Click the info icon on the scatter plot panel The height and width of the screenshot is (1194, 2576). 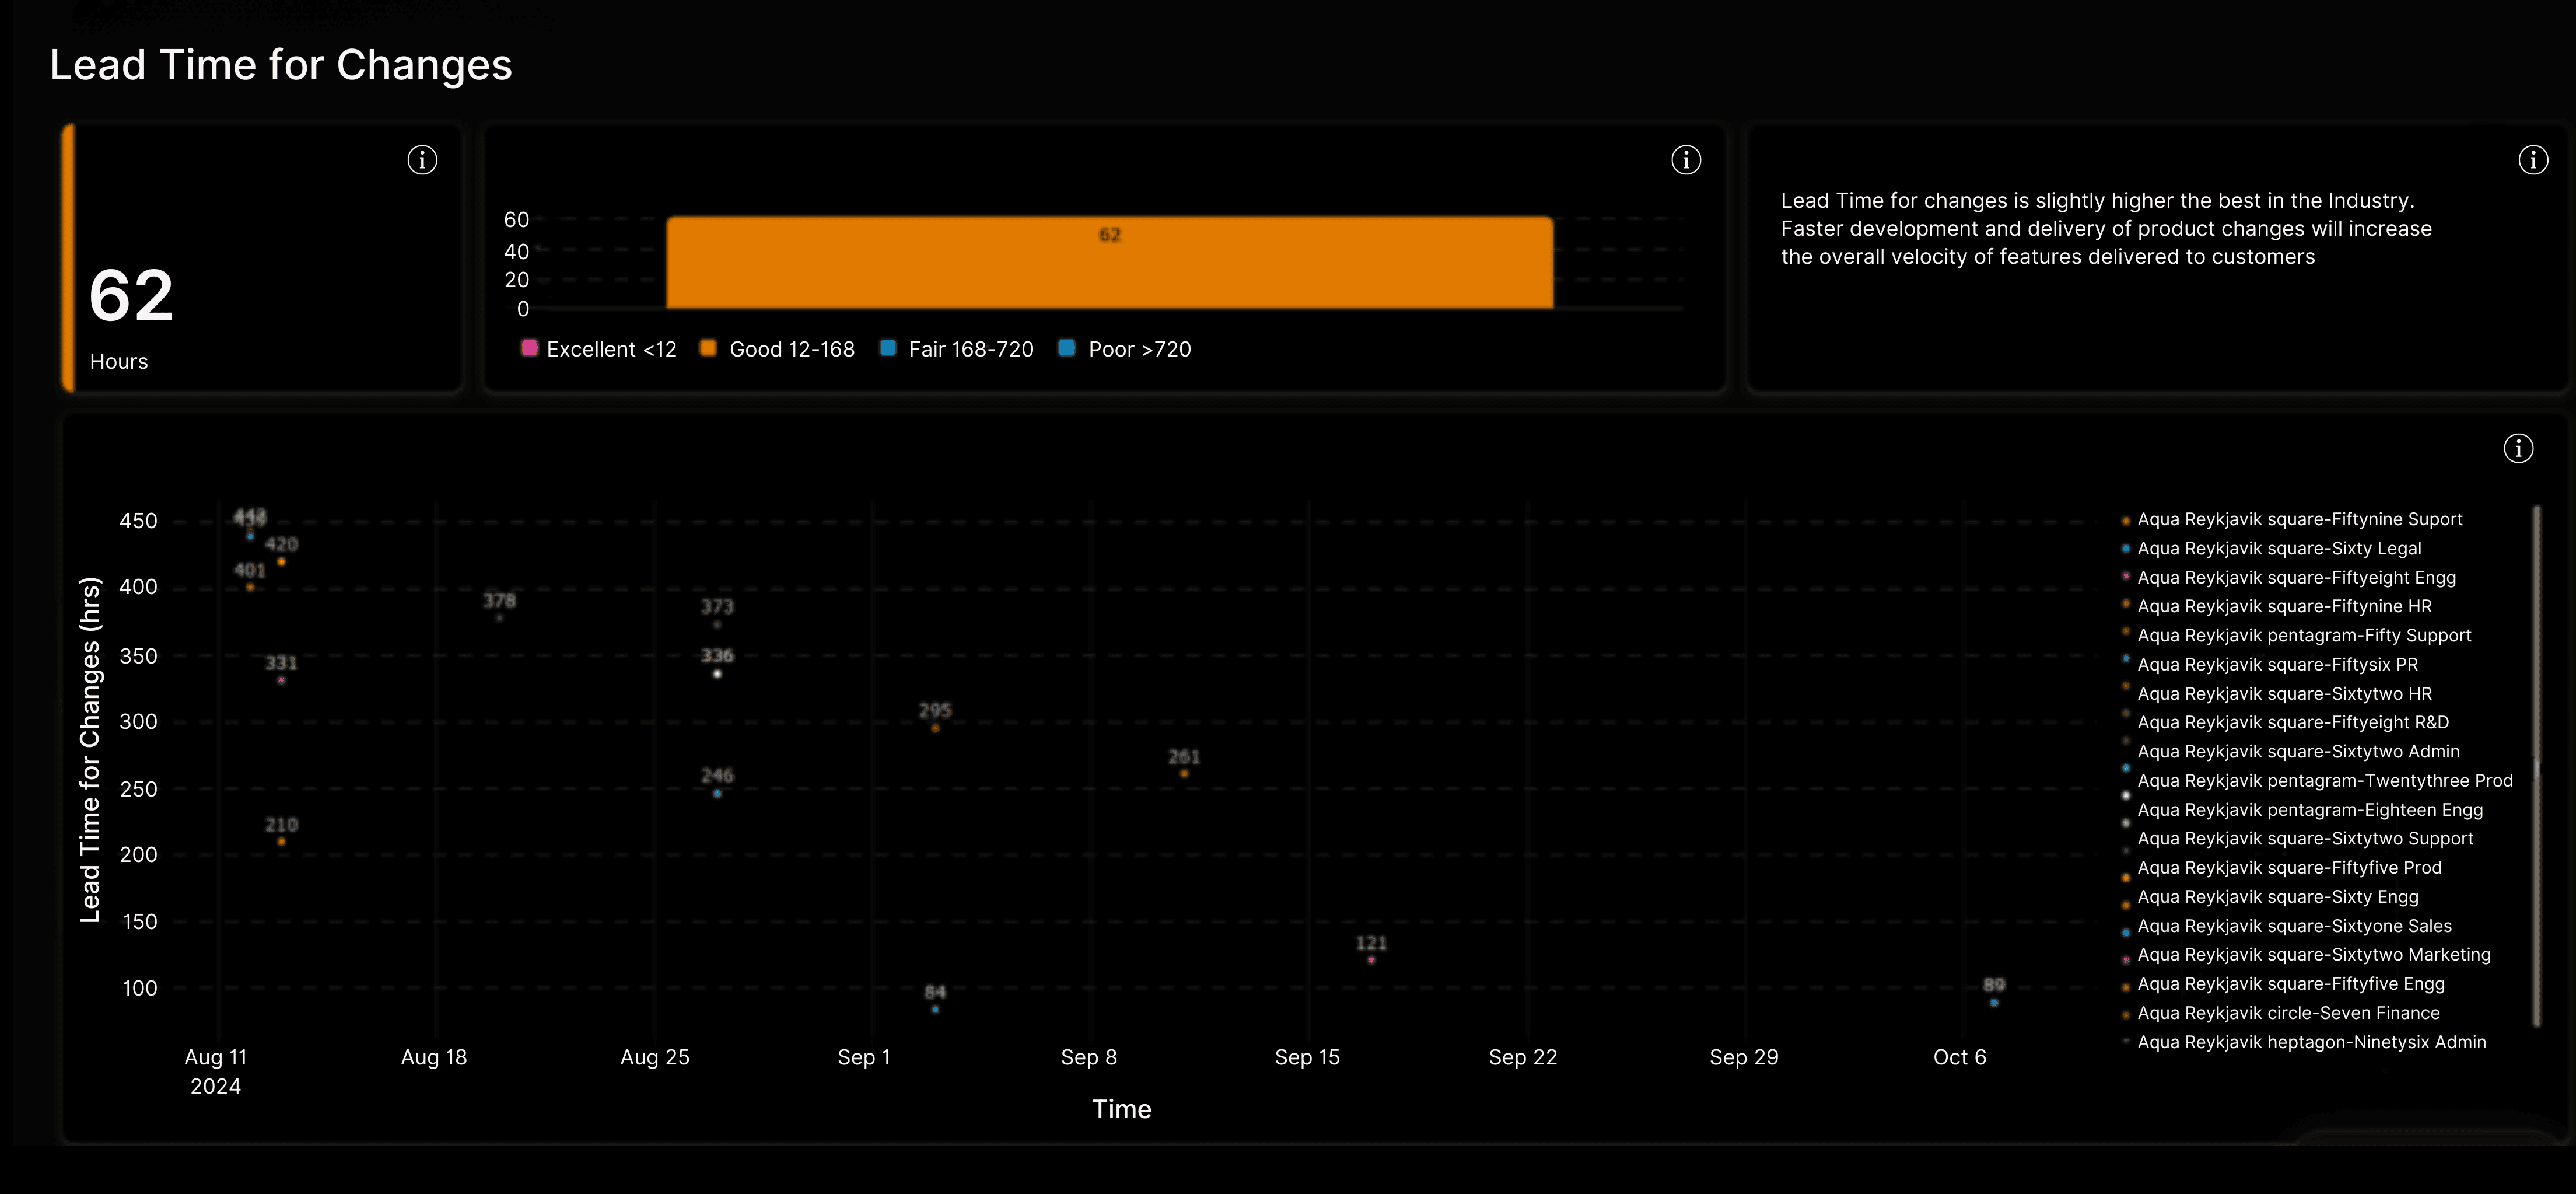pos(2519,448)
